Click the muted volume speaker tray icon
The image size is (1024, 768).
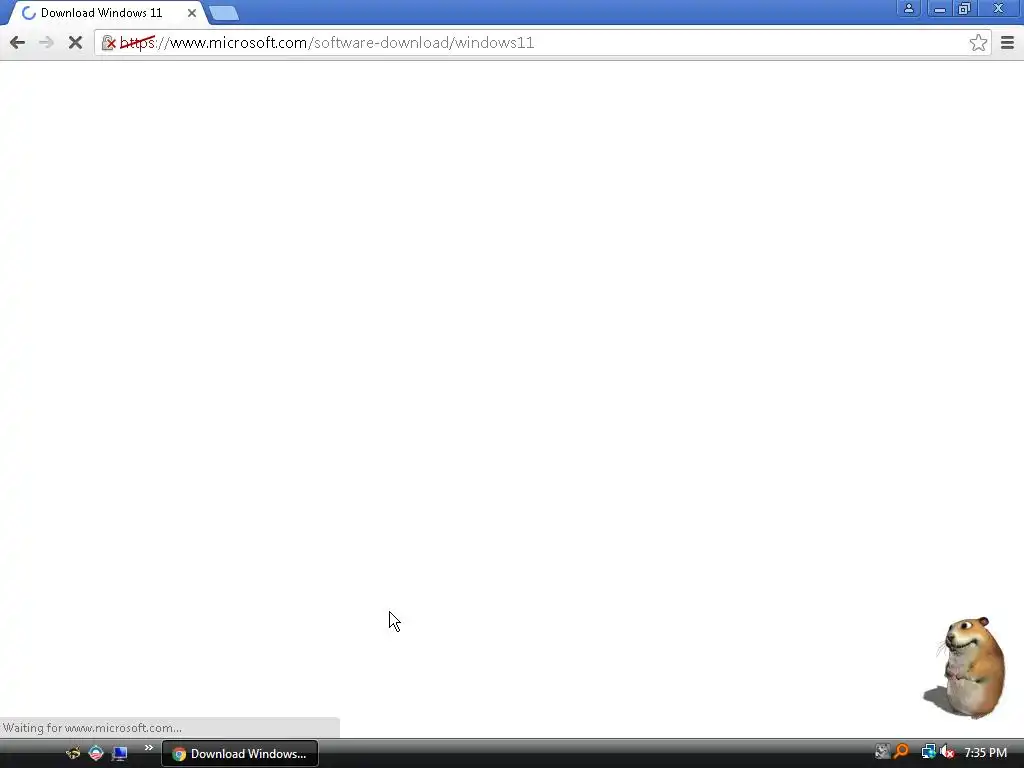pyautogui.click(x=947, y=752)
